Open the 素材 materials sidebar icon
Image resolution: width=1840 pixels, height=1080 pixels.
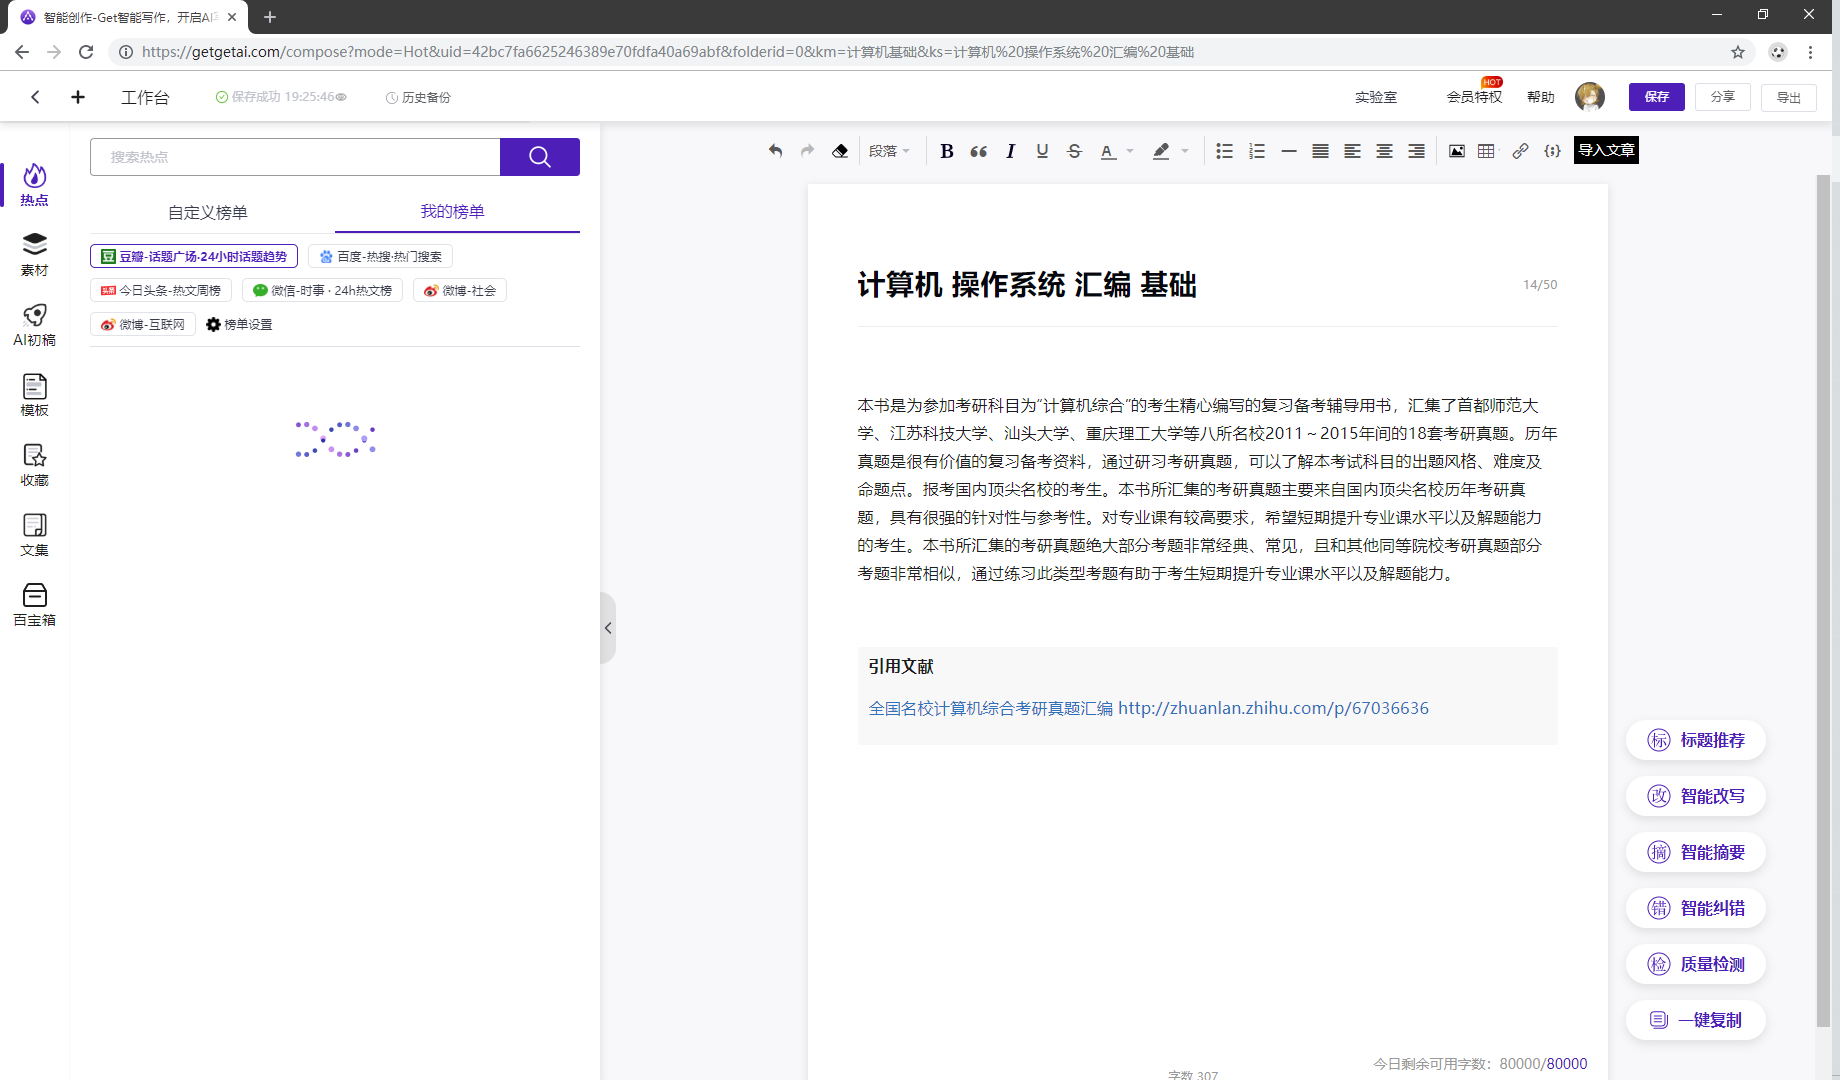[35, 254]
